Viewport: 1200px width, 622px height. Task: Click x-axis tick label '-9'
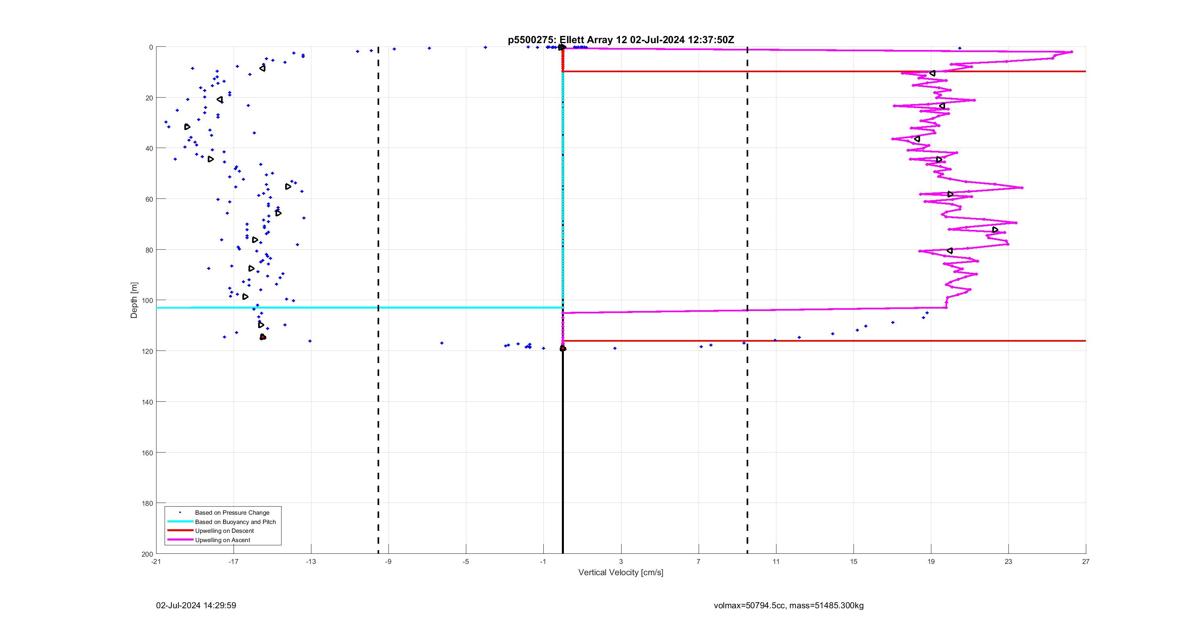tap(388, 562)
